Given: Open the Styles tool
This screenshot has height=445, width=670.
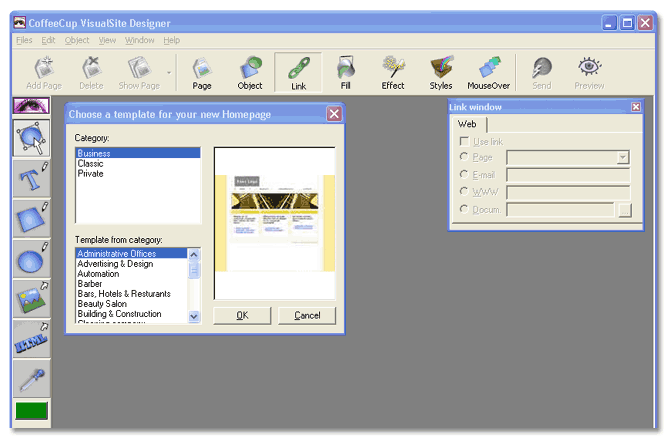Looking at the screenshot, I should coord(441,73).
